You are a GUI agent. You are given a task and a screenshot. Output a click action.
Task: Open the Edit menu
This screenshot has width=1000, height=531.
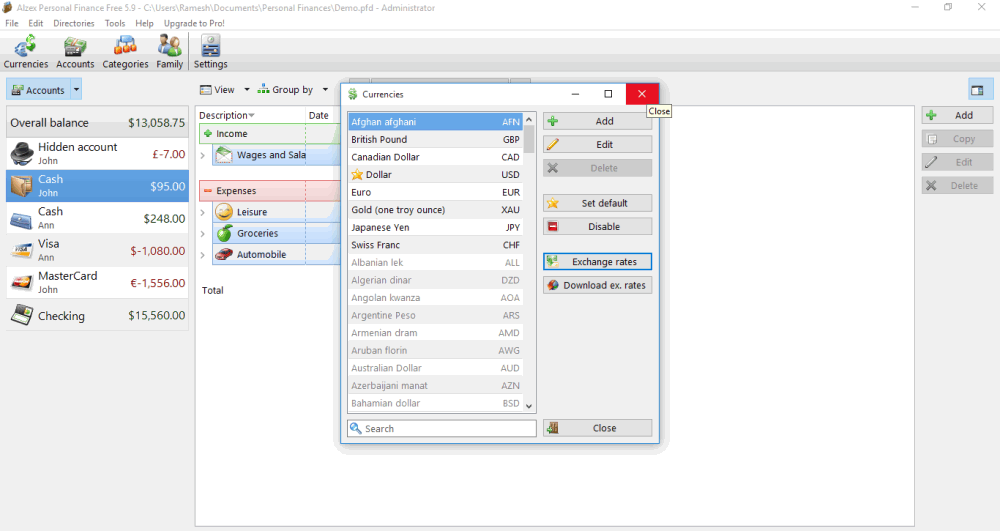(36, 23)
